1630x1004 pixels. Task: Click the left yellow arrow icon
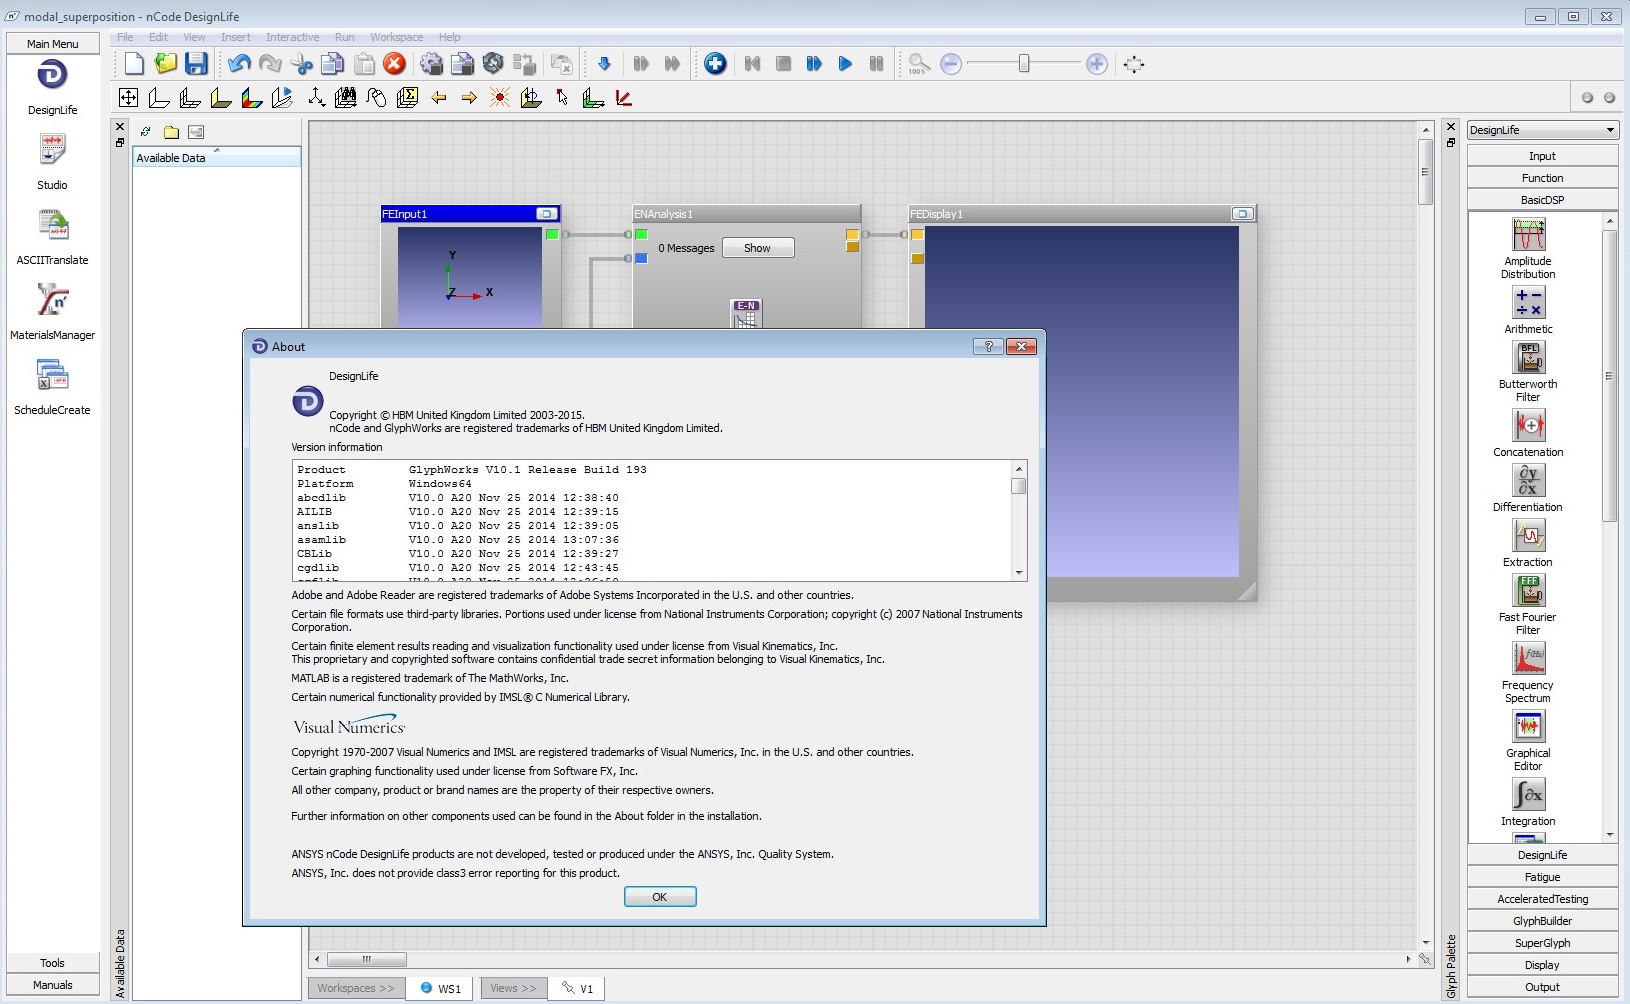pyautogui.click(x=438, y=97)
